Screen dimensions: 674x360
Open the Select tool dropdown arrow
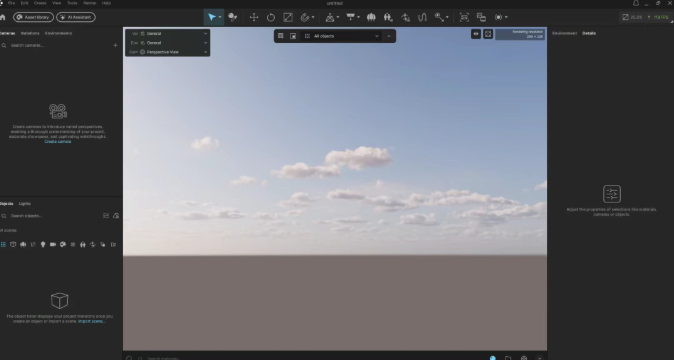tap(220, 17)
